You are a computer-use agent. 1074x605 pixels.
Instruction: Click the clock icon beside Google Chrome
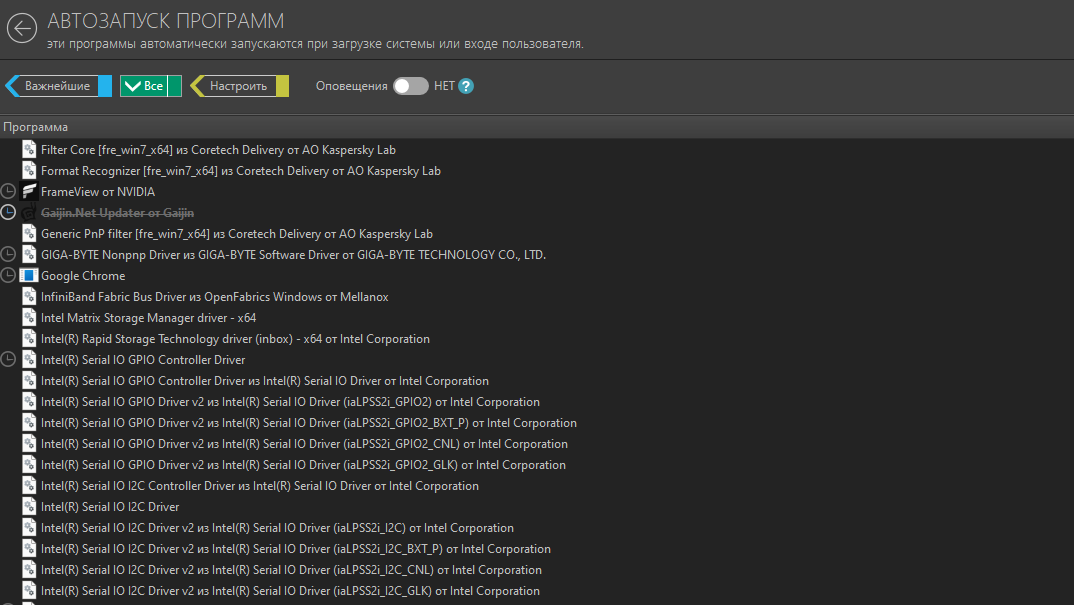coord(9,276)
